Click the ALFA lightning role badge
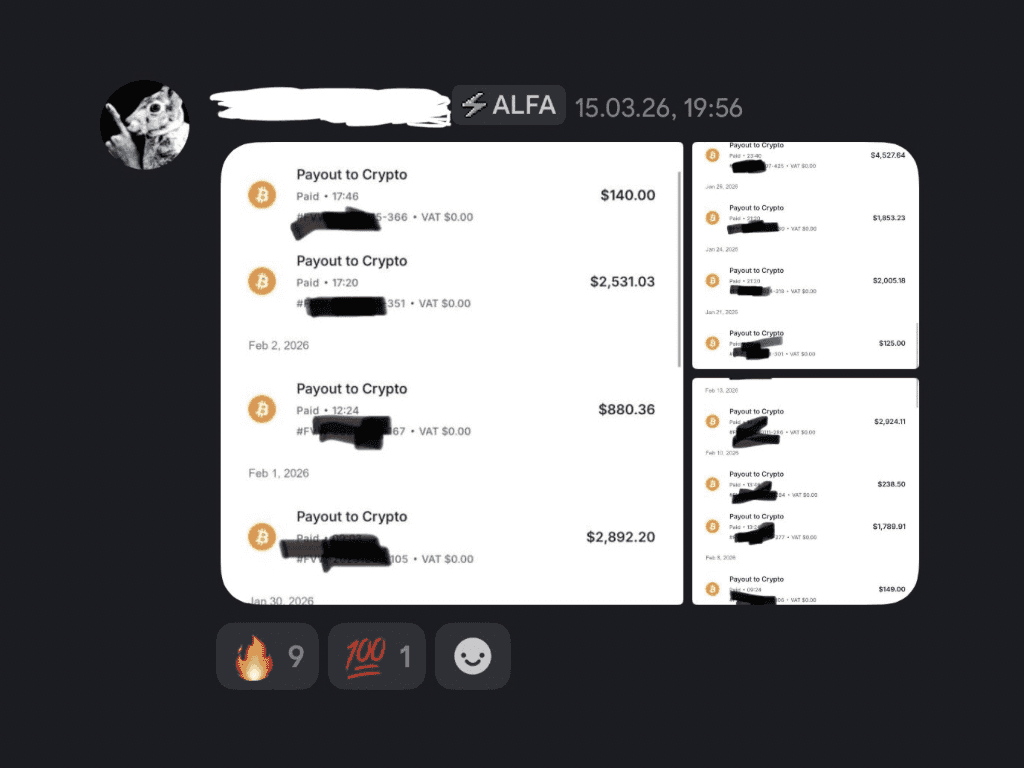This screenshot has width=1024, height=768. pos(509,105)
